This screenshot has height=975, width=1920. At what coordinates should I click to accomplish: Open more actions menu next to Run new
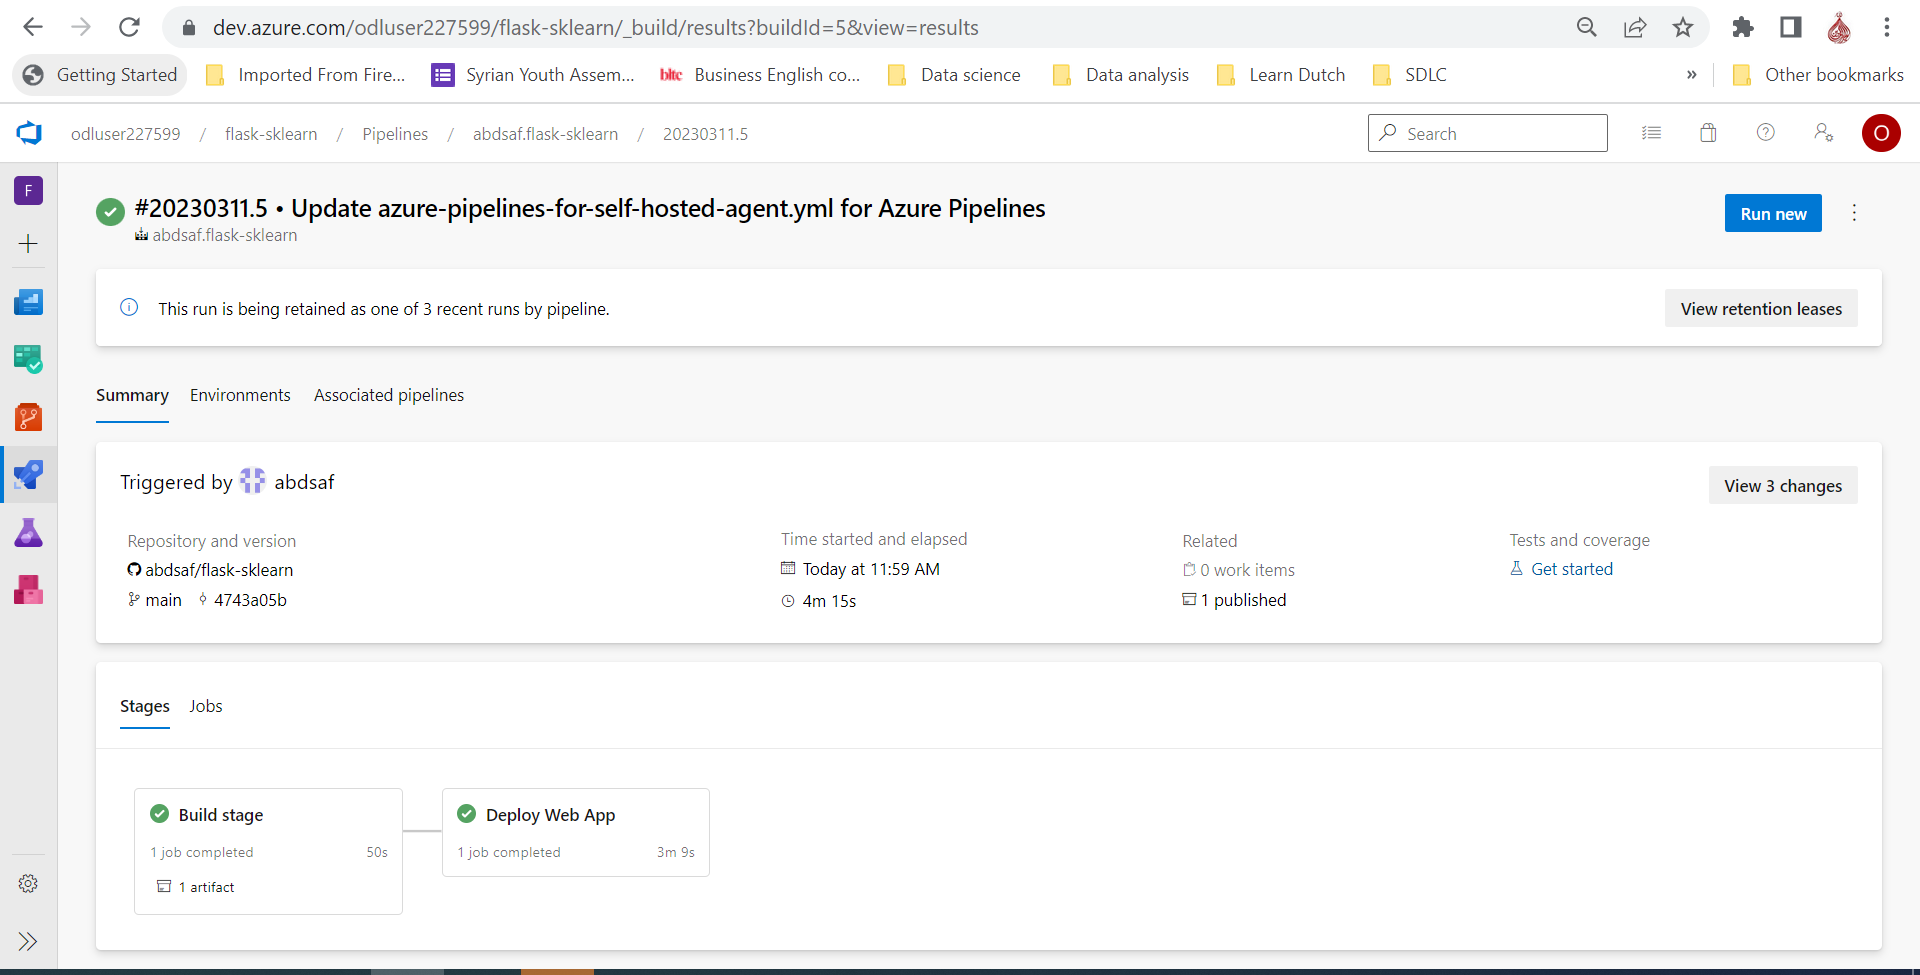[x=1854, y=213]
